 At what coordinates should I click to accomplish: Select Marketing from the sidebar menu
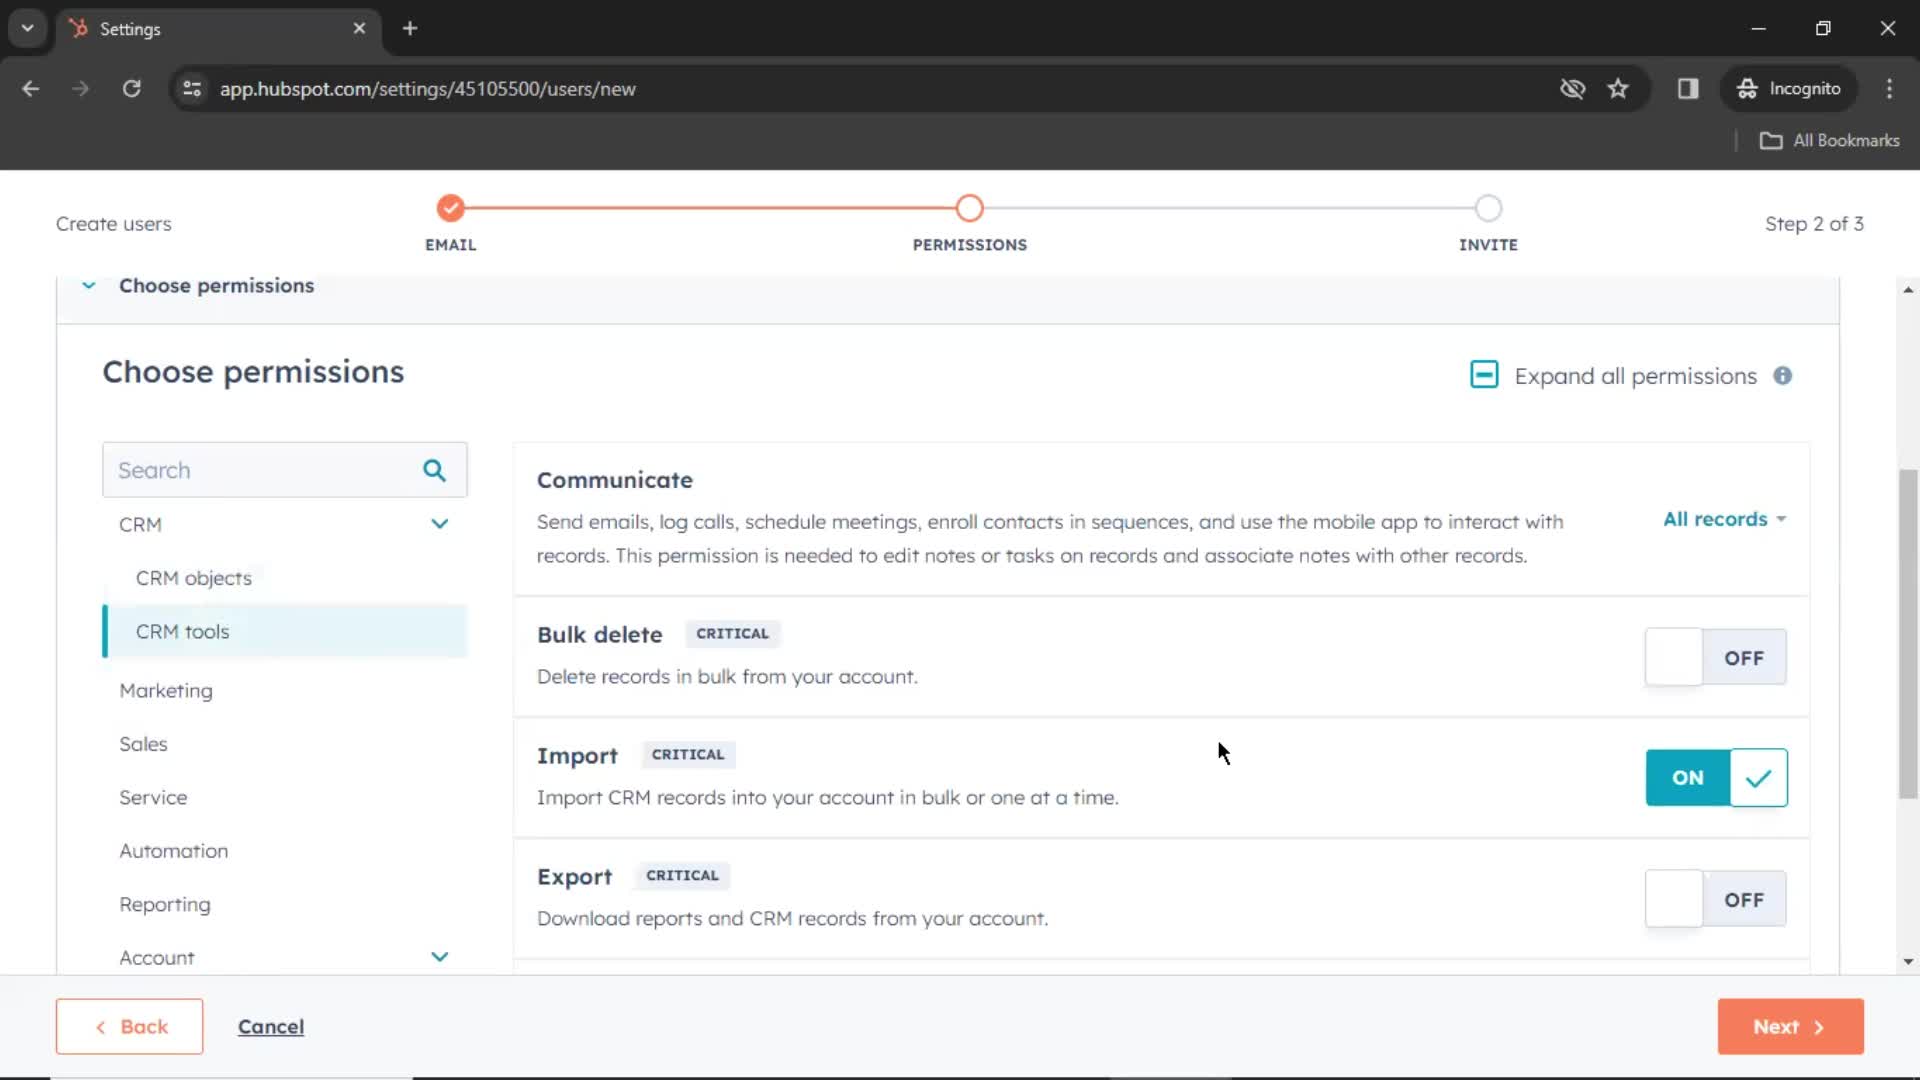pyautogui.click(x=166, y=690)
